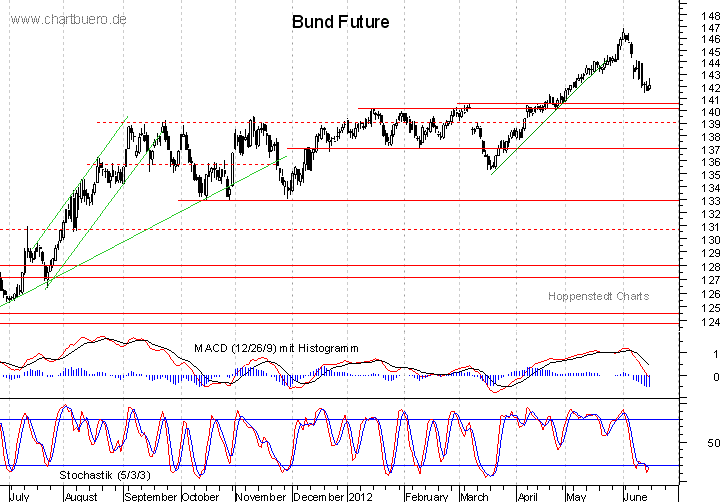This screenshot has width=723, height=502.
Task: Select the "October" axis label
Action: [x=201, y=496]
